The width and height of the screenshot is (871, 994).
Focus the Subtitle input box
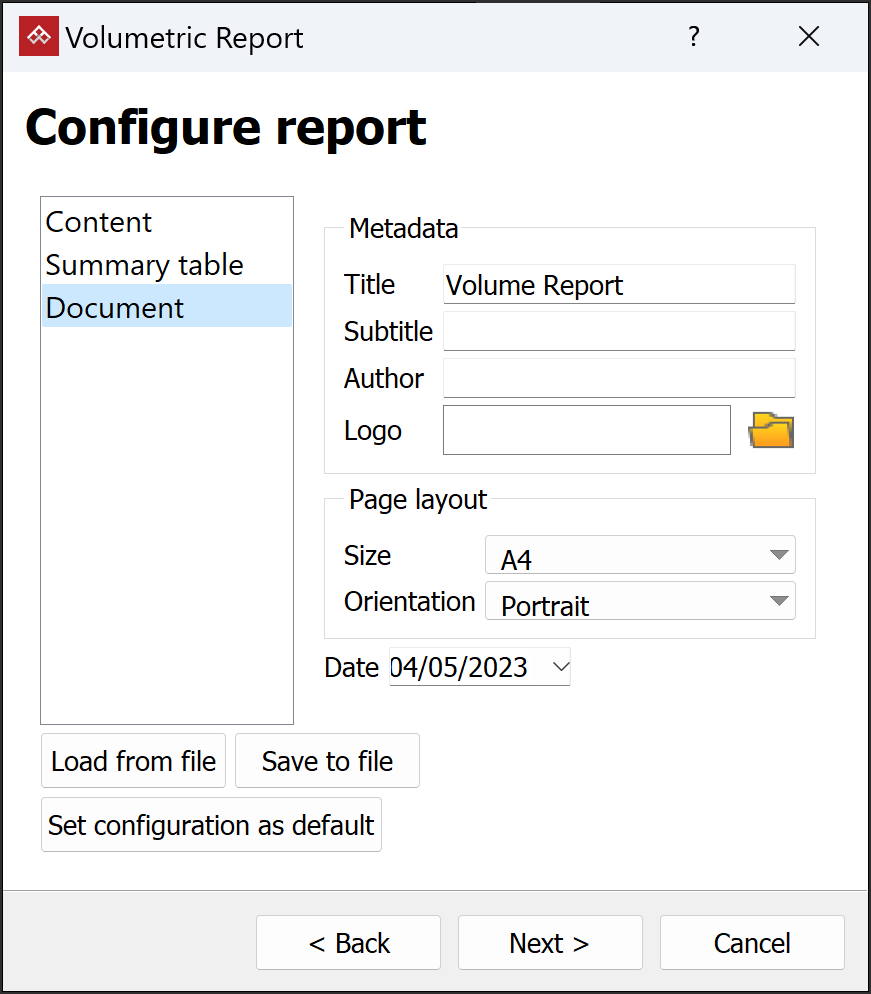(618, 331)
